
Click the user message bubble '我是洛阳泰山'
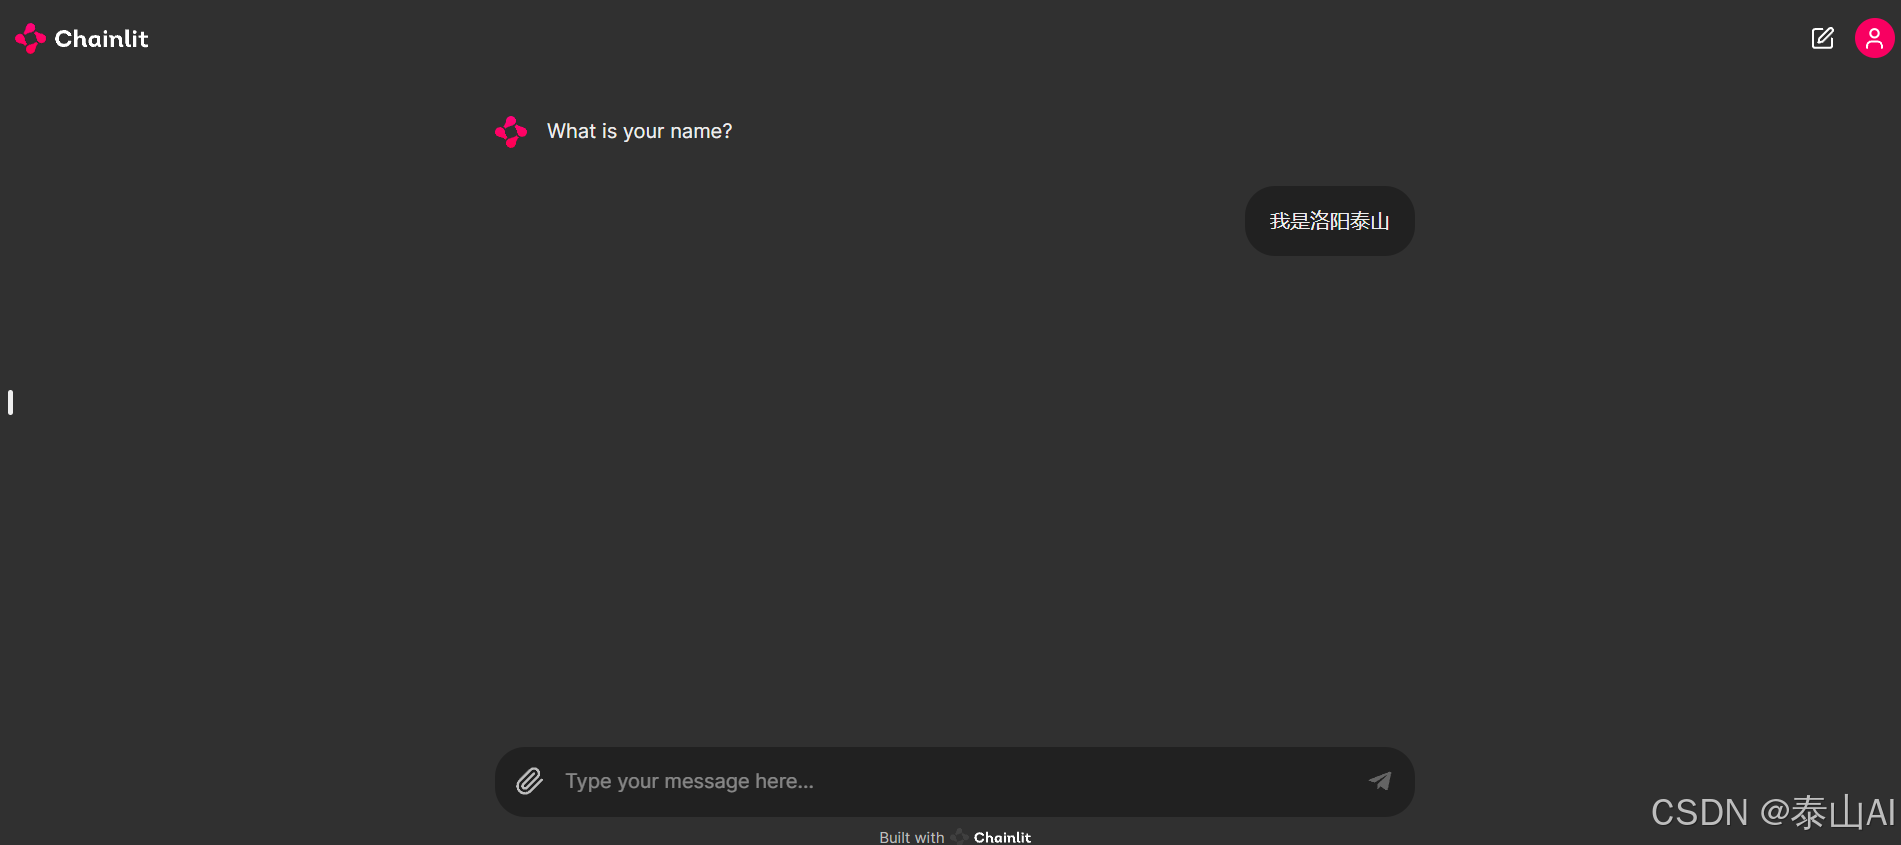[x=1329, y=221]
